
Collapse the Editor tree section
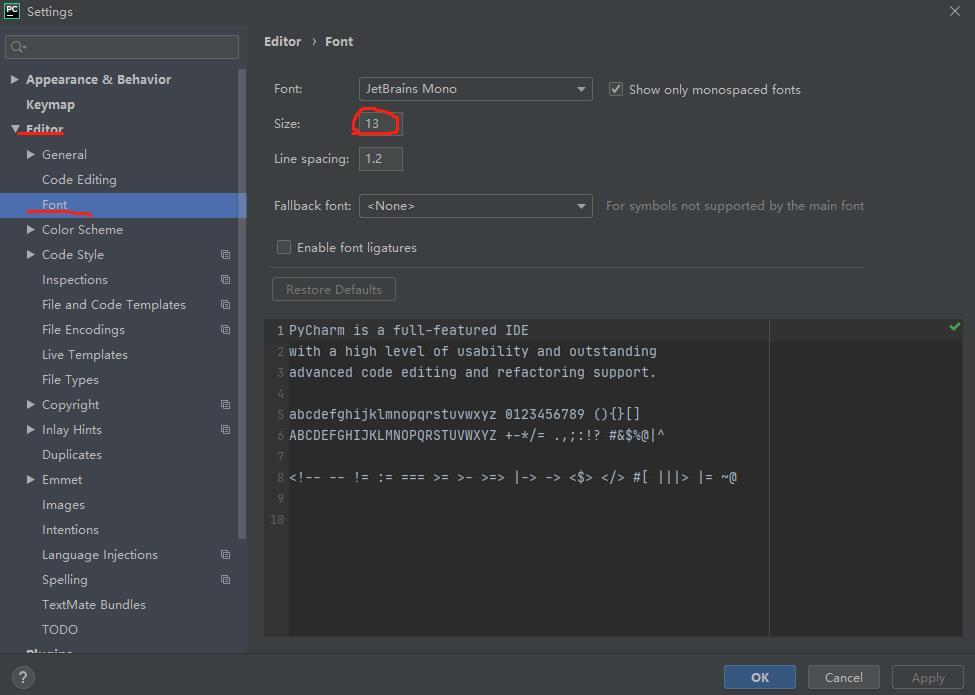[x=16, y=129]
